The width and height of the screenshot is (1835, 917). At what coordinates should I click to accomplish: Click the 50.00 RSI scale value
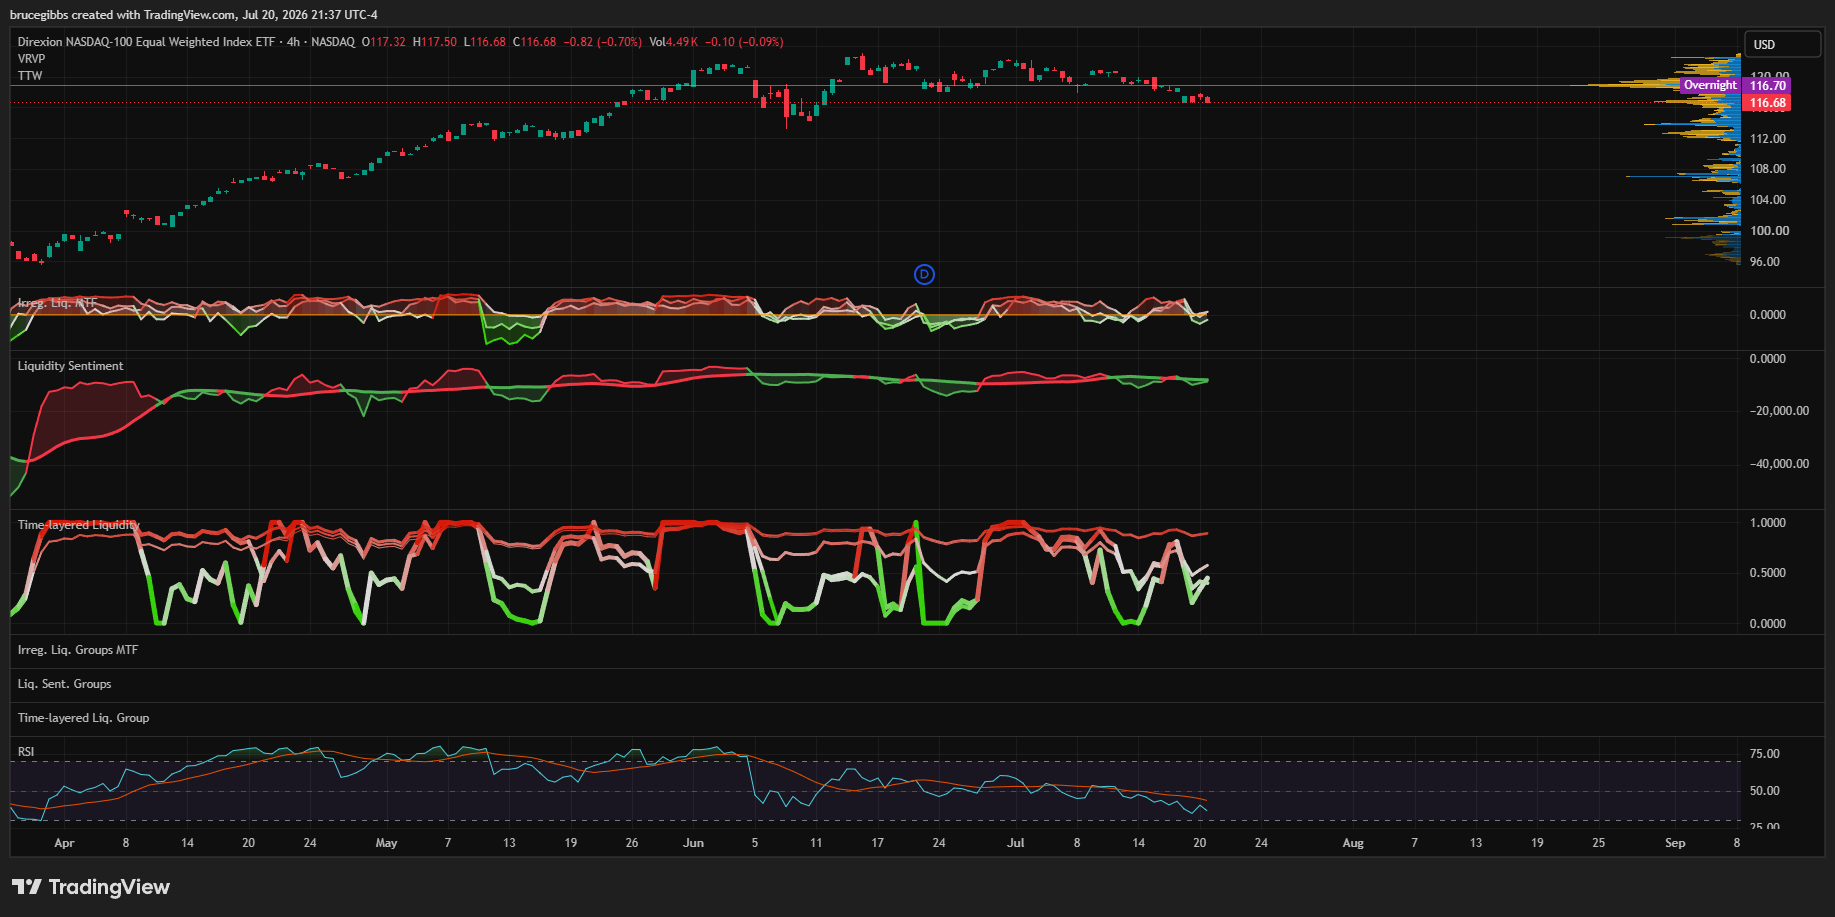[x=1764, y=791]
